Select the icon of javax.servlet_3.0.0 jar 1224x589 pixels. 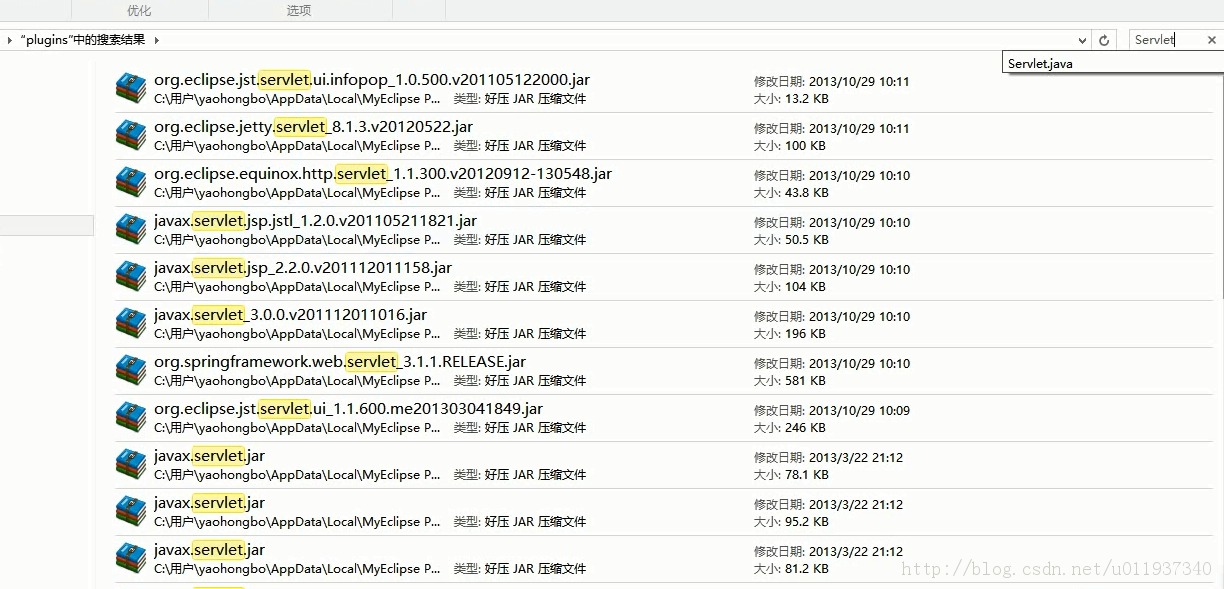point(131,324)
